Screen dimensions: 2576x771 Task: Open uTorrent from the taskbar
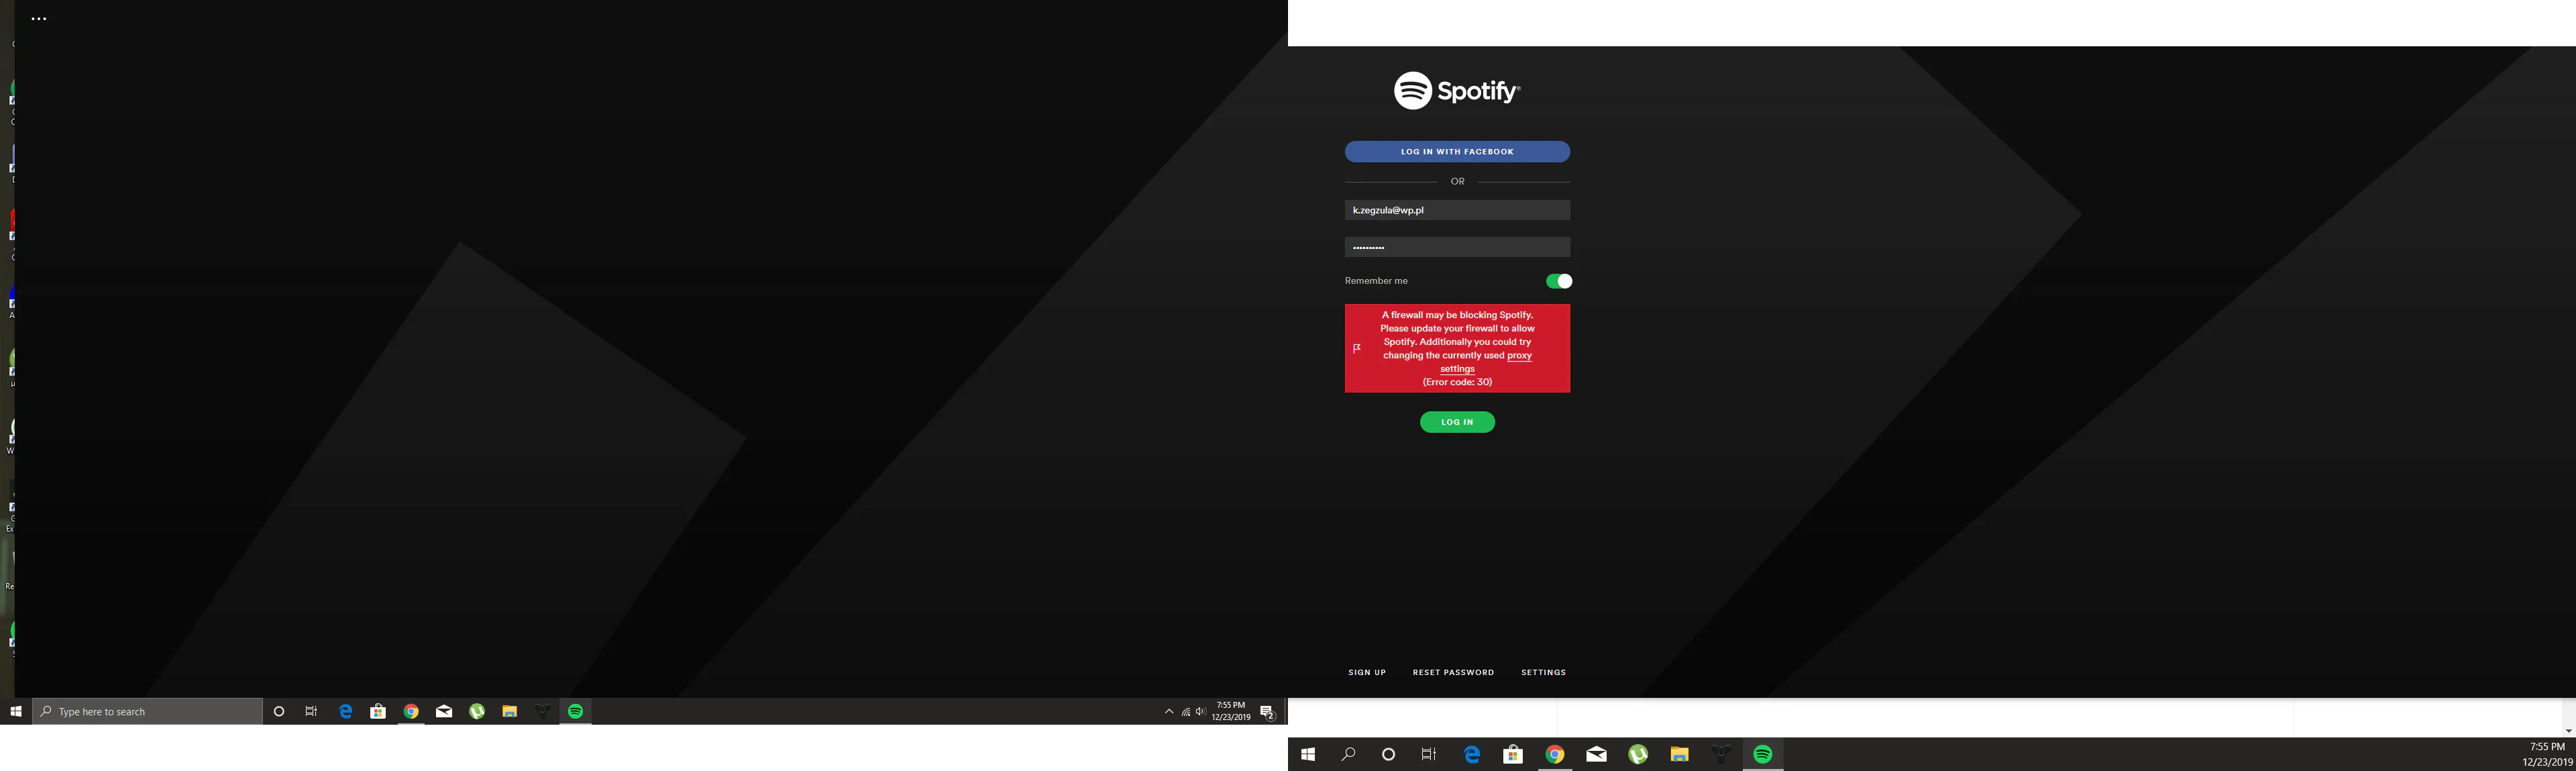477,711
